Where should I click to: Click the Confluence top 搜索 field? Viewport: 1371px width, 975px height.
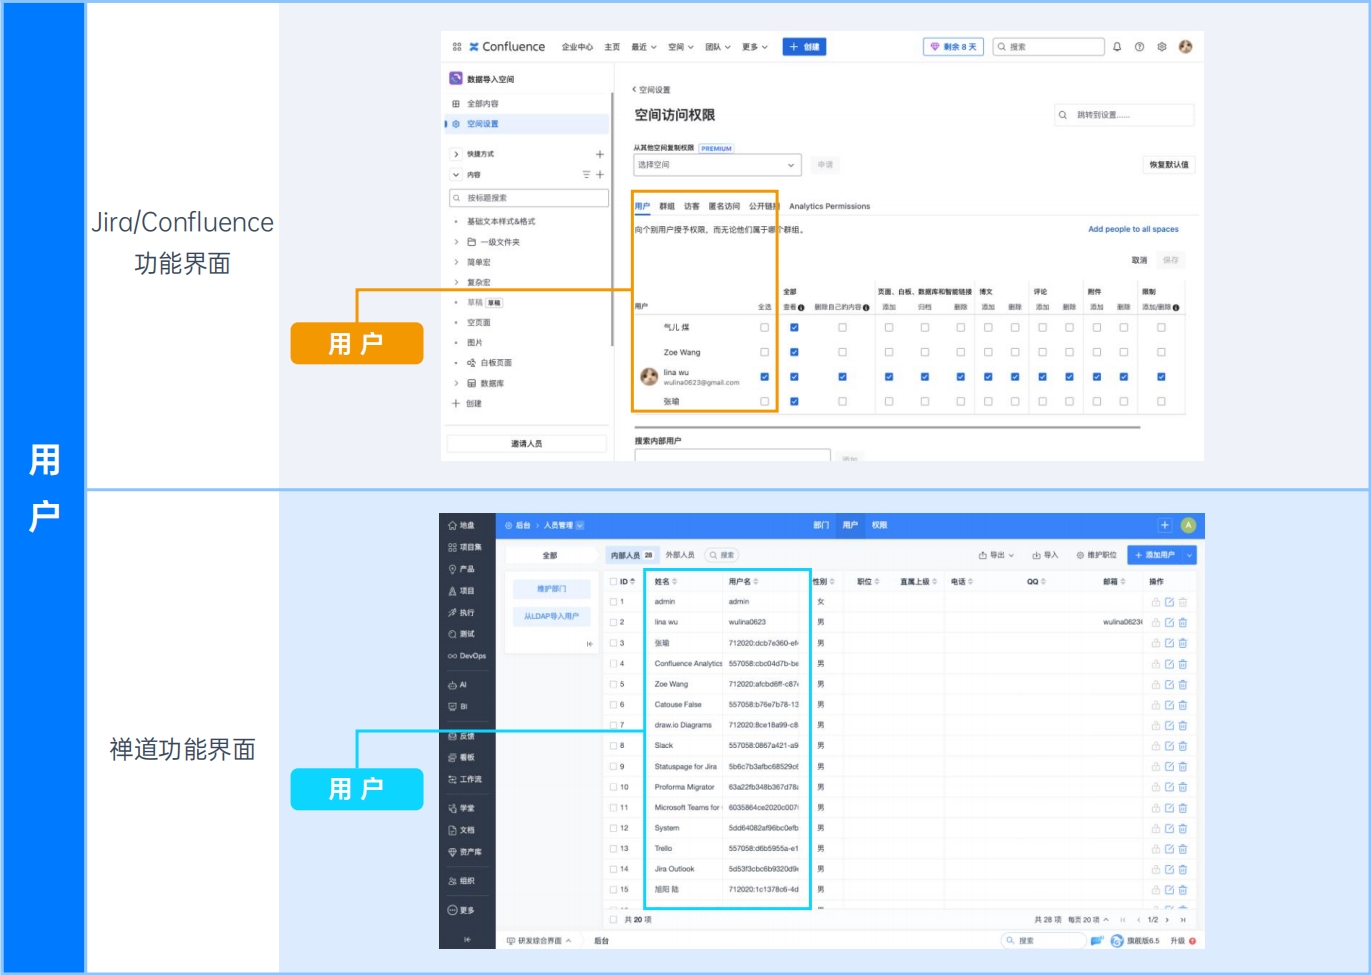(x=1049, y=47)
